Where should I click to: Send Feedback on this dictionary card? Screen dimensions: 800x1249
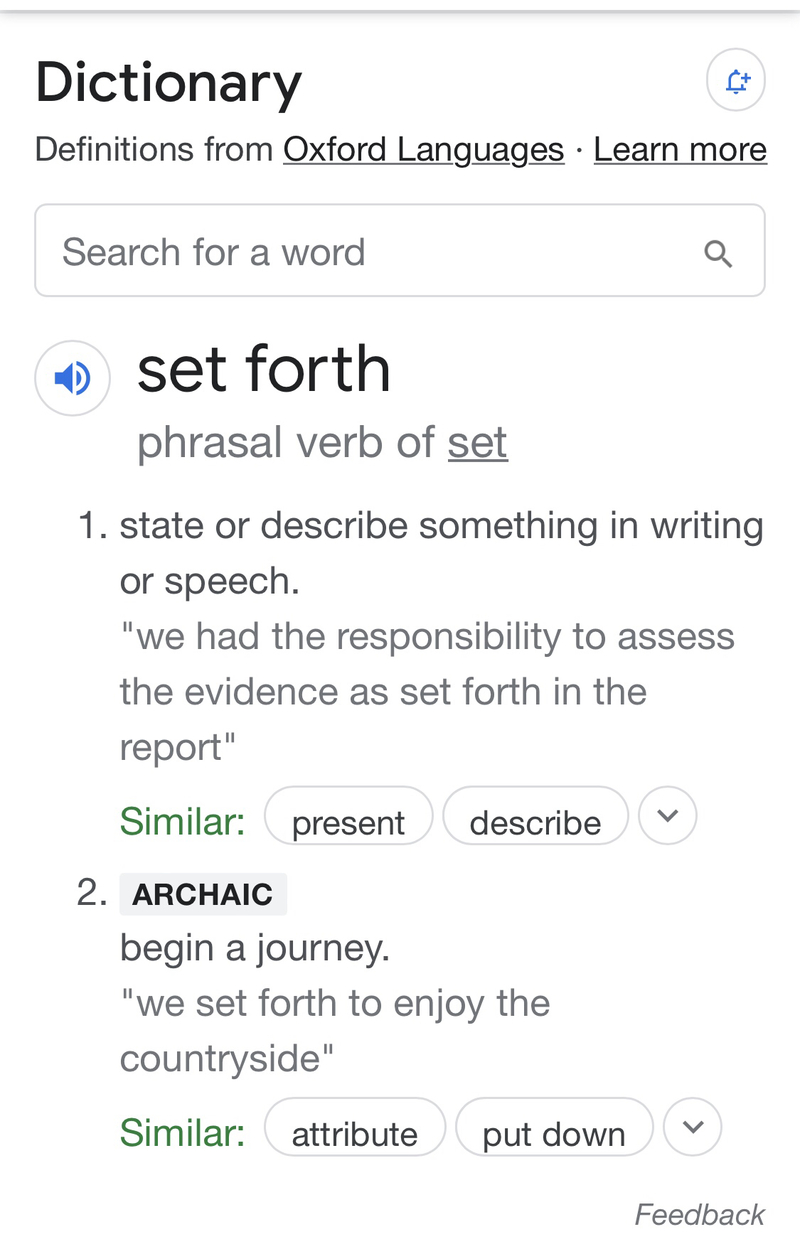tap(699, 1214)
